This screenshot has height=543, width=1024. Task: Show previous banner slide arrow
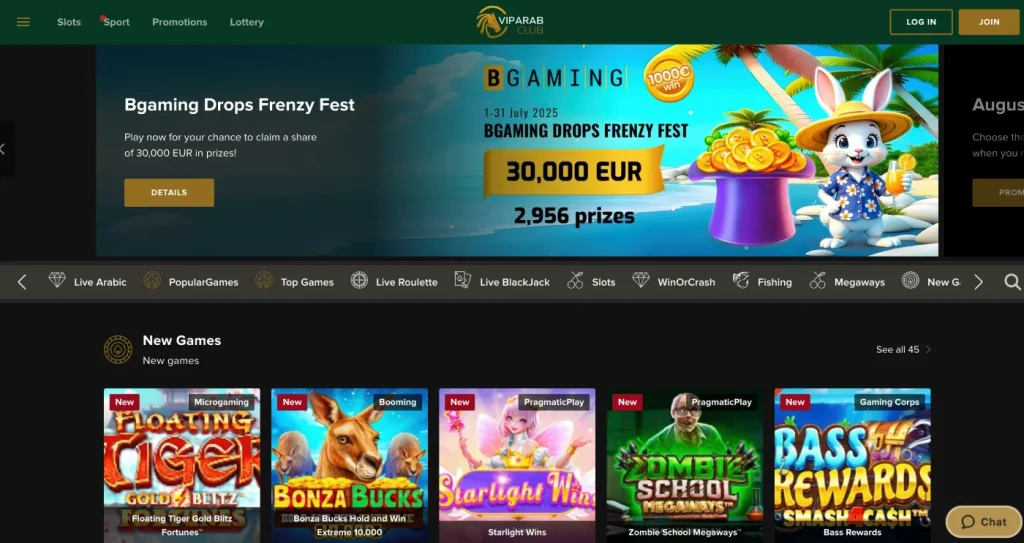[x=4, y=149]
